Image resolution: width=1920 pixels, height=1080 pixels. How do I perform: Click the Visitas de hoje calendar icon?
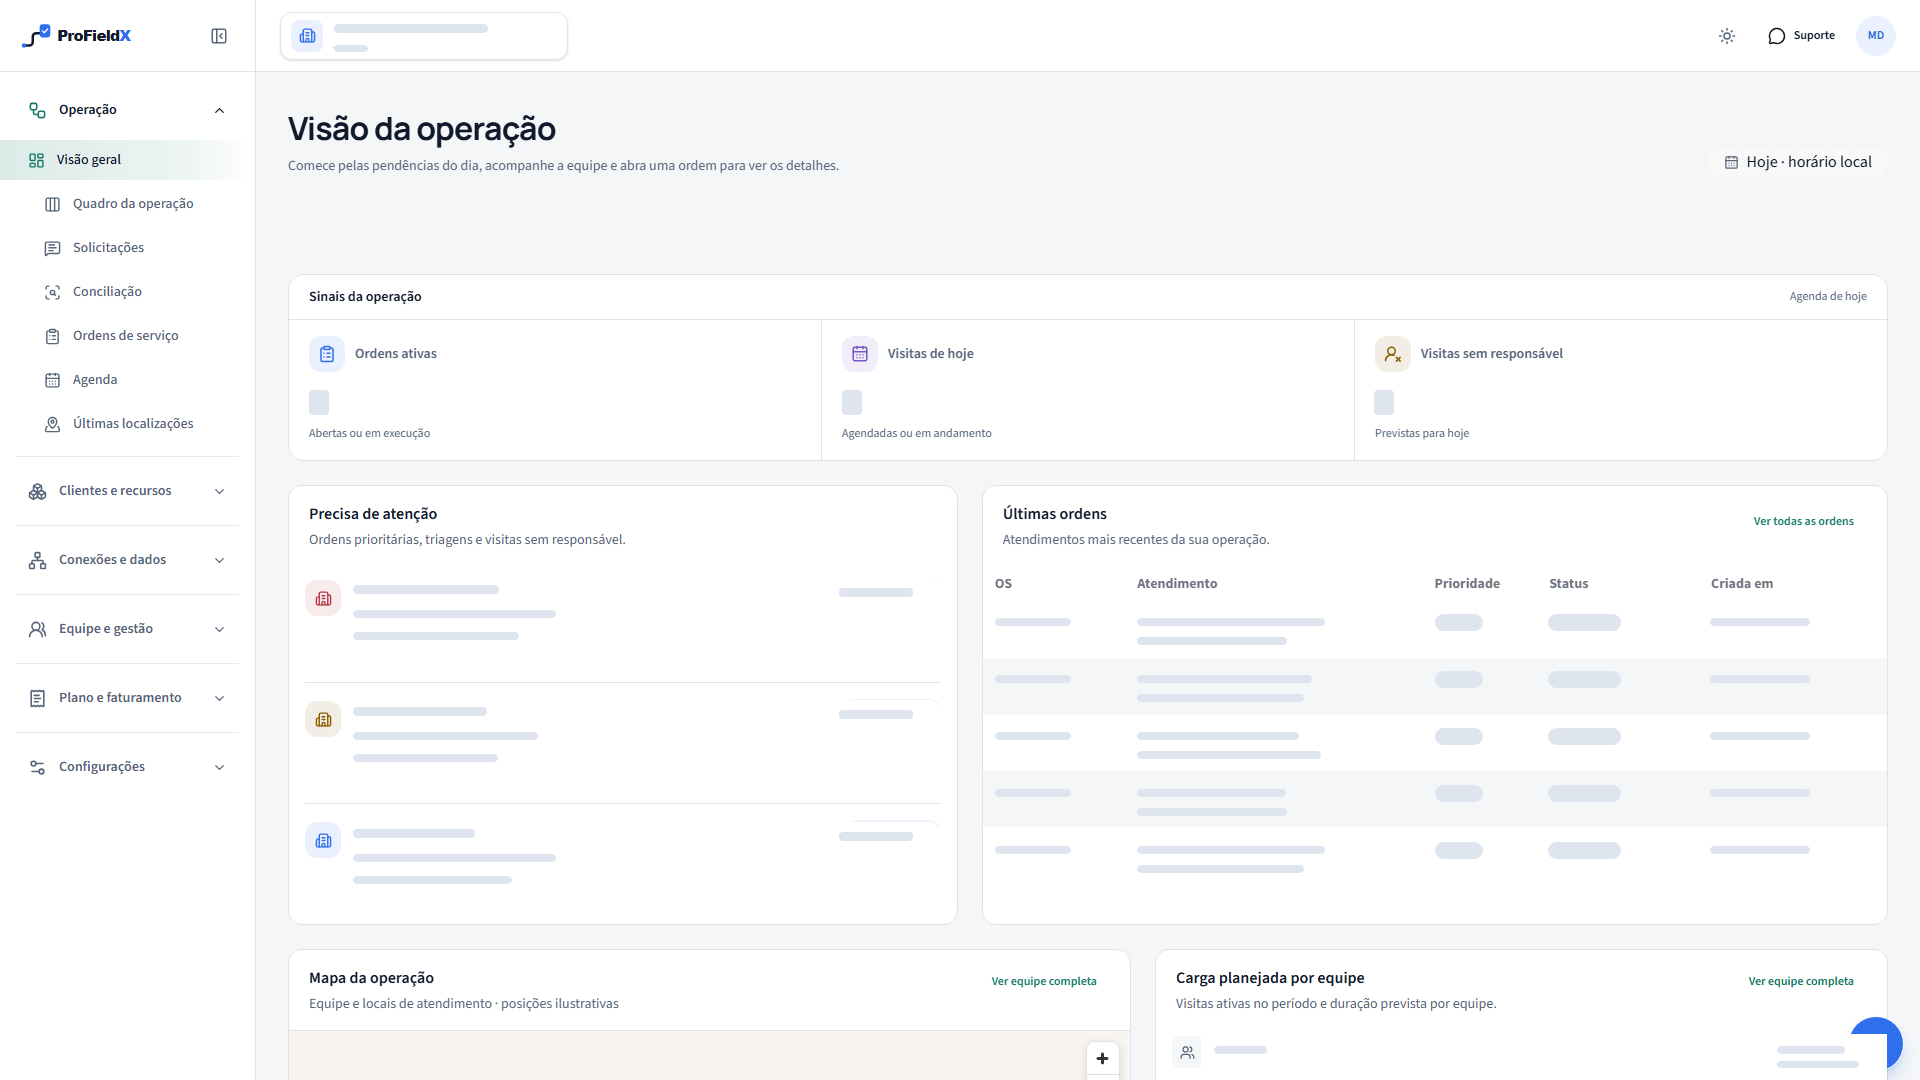coord(860,354)
